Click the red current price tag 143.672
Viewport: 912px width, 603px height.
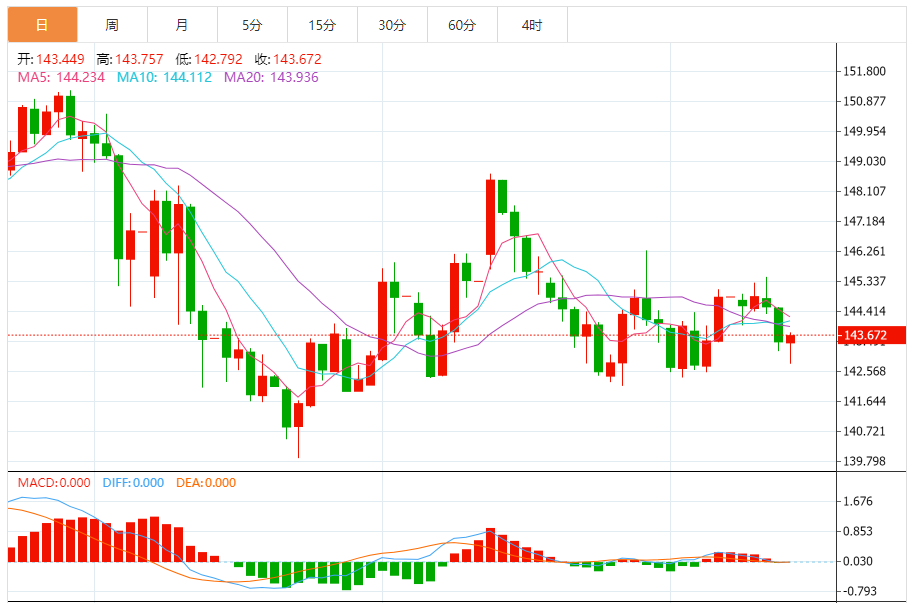pos(871,335)
